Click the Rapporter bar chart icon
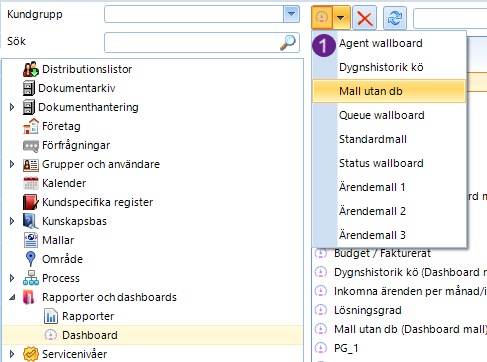This screenshot has width=487, height=362. pyautogui.click(x=51, y=316)
